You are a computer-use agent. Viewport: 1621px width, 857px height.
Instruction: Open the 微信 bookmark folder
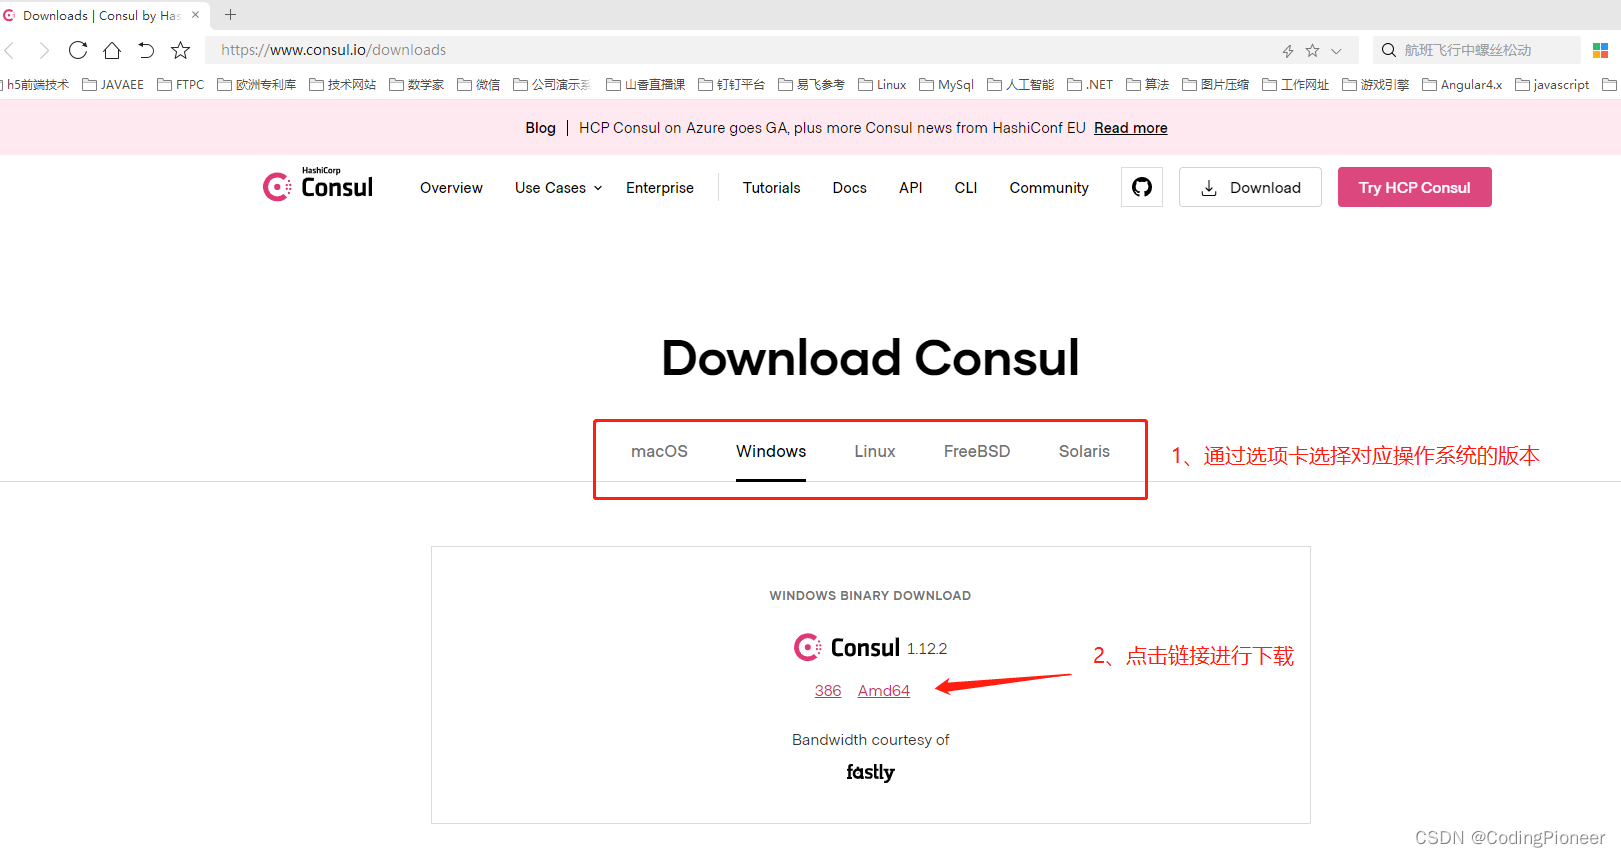point(479,85)
